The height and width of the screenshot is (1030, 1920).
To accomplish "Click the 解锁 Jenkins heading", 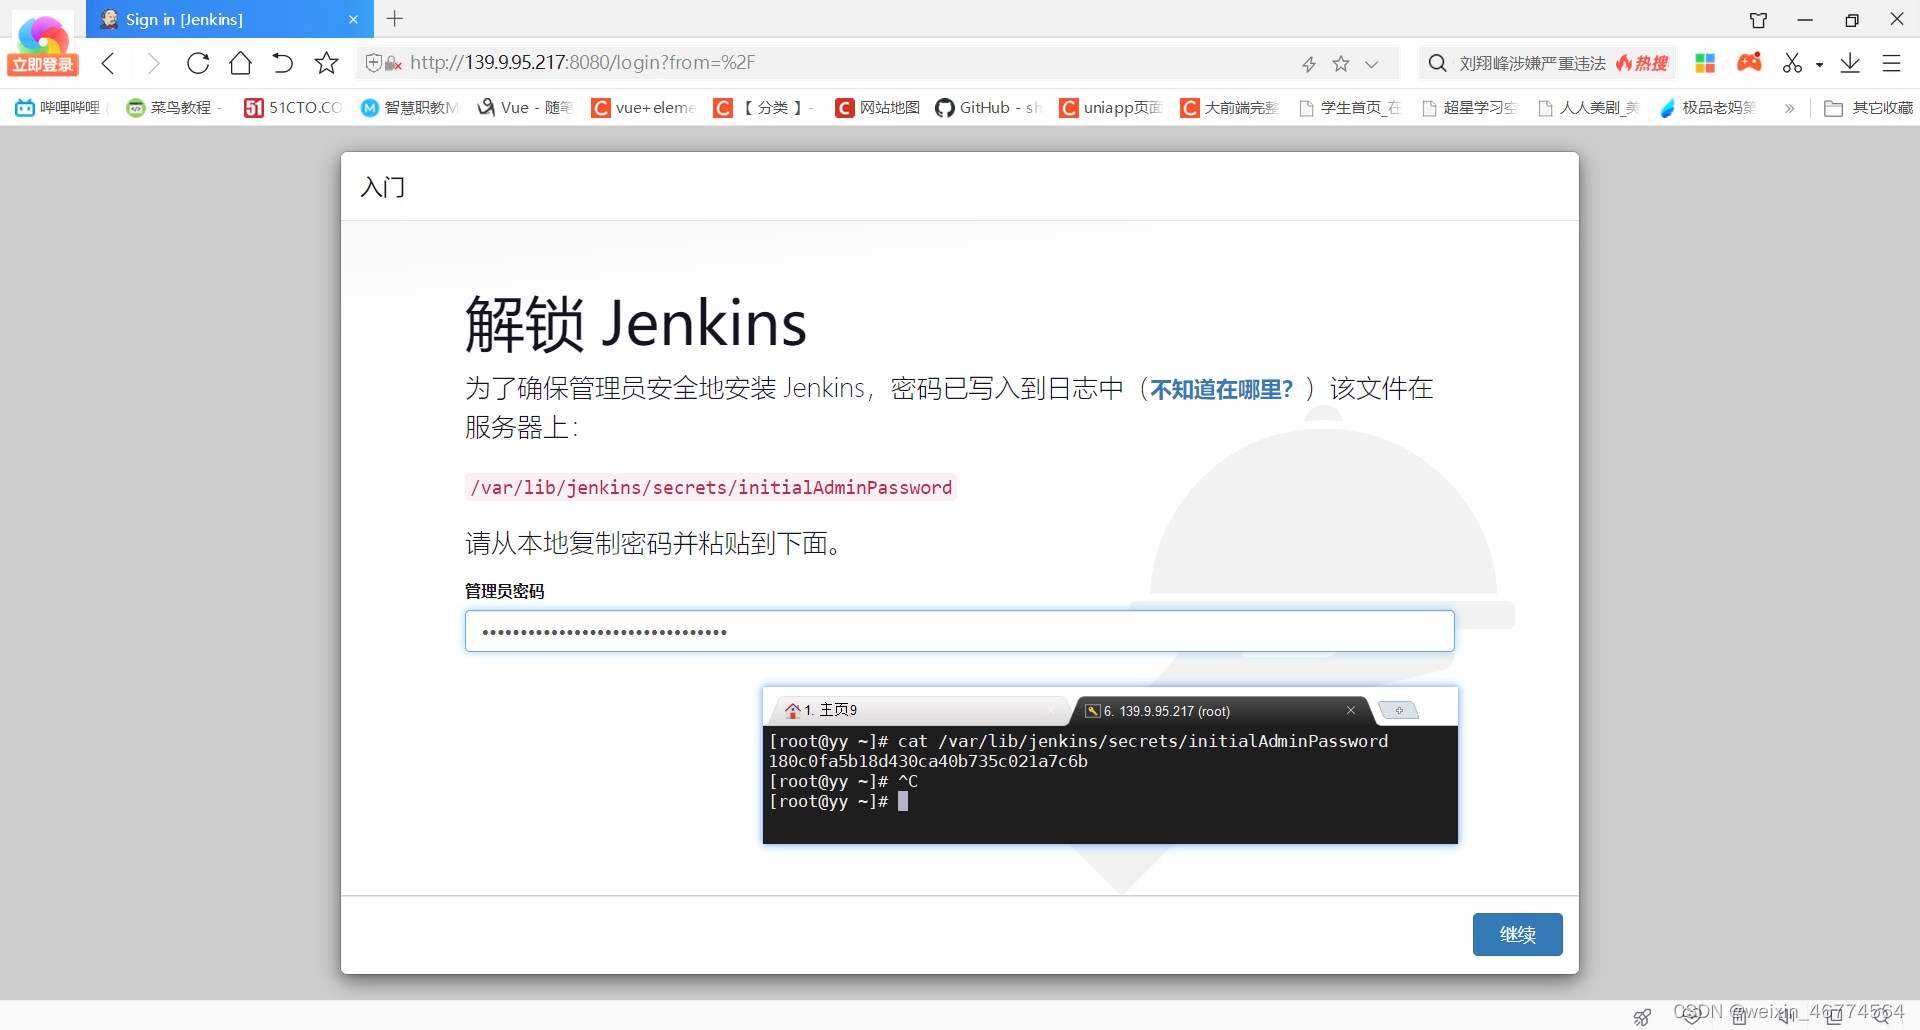I will (x=635, y=324).
